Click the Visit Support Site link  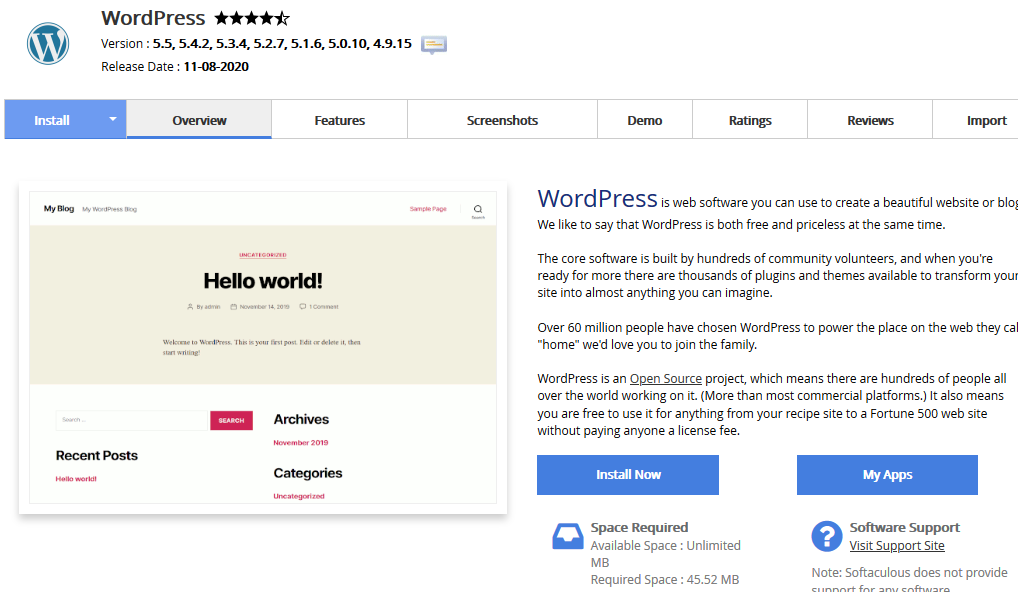pyautogui.click(x=897, y=546)
